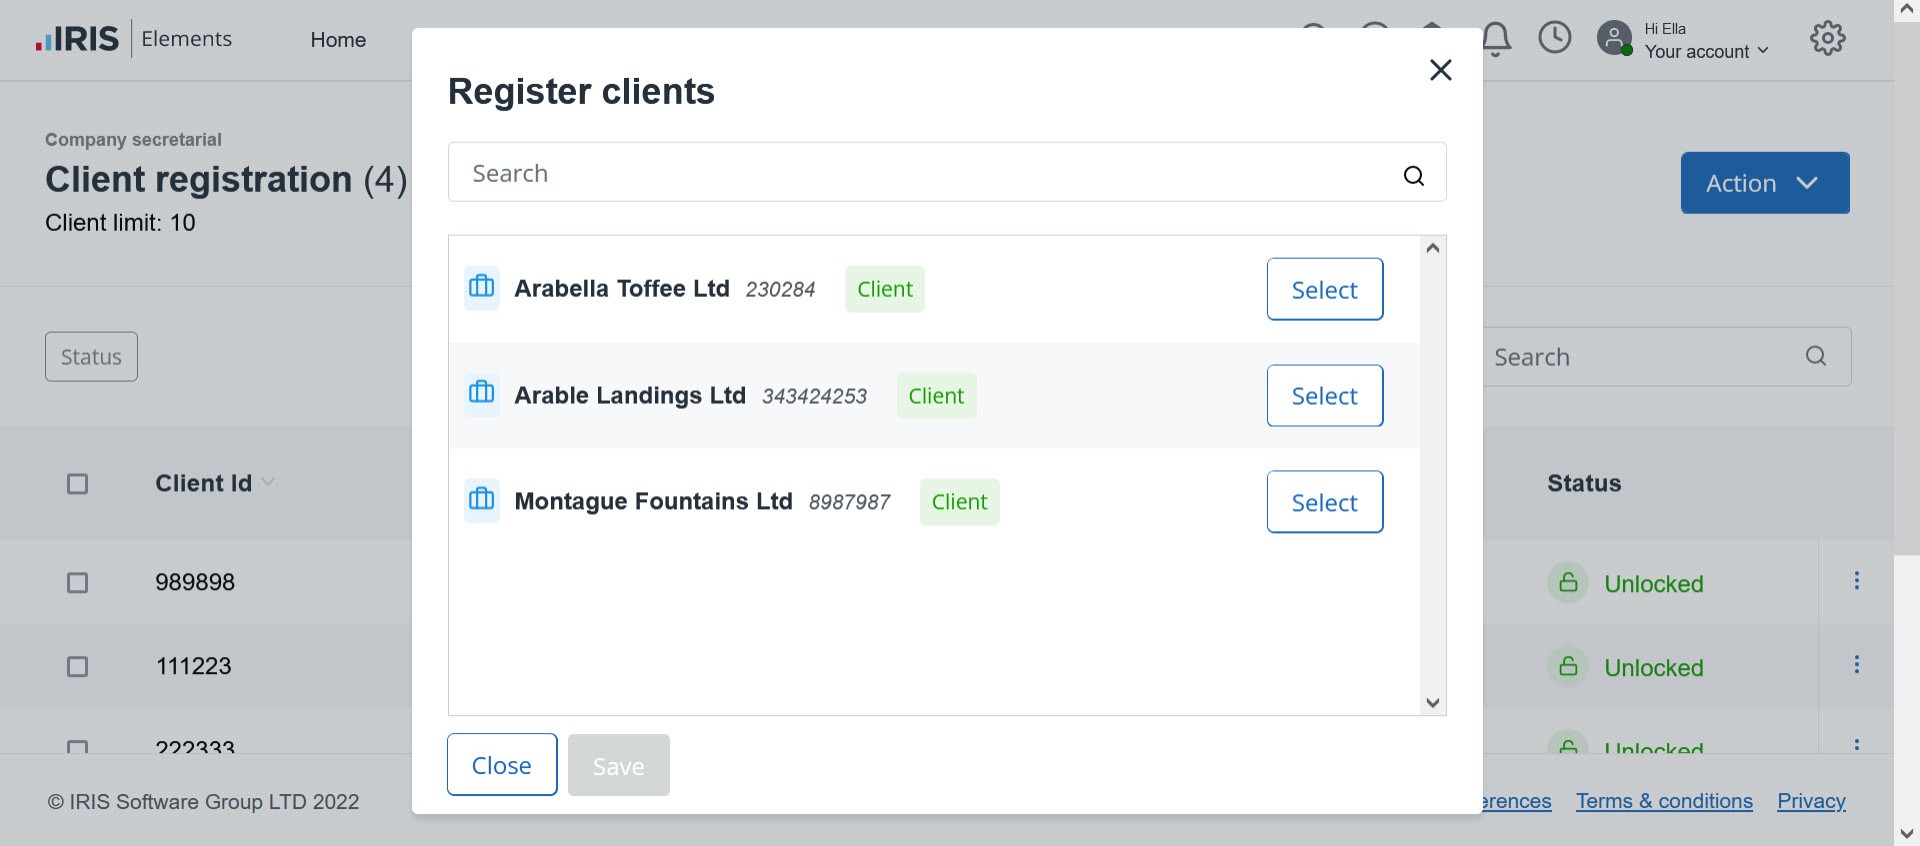Viewport: 1920px width, 846px height.
Task: Click the search magnifier in Register clients dialog
Action: (1413, 176)
